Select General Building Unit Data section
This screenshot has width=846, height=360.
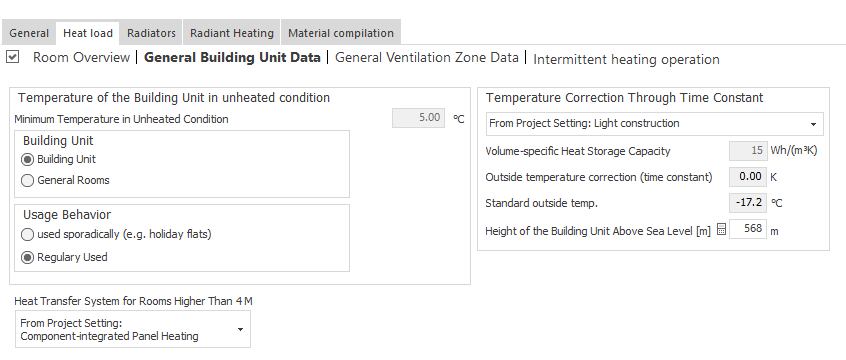(232, 57)
